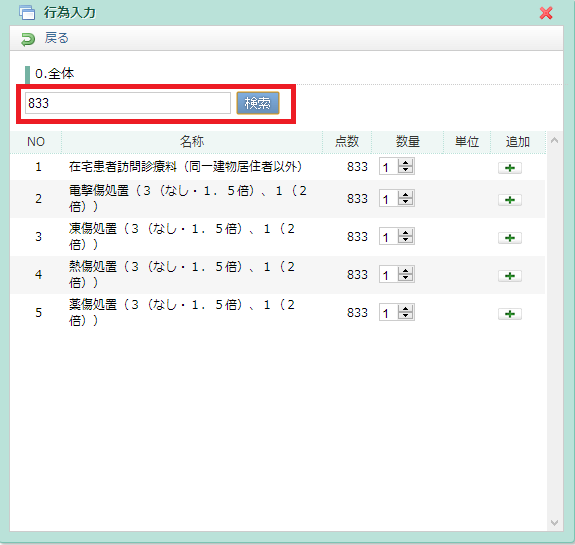Focus the search field containing 833

tap(128, 103)
